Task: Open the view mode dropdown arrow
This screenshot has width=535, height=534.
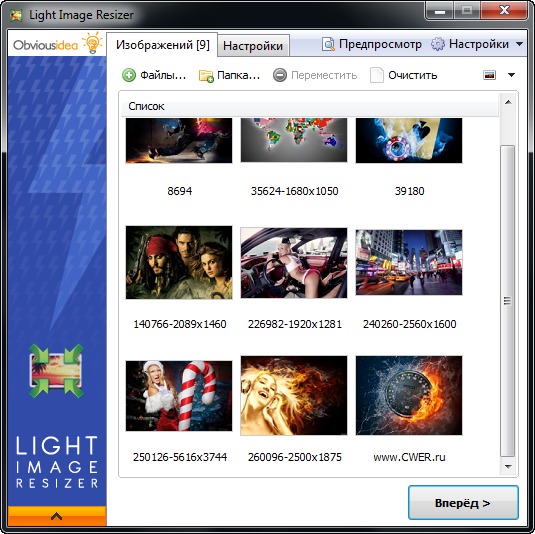Action: 511,75
